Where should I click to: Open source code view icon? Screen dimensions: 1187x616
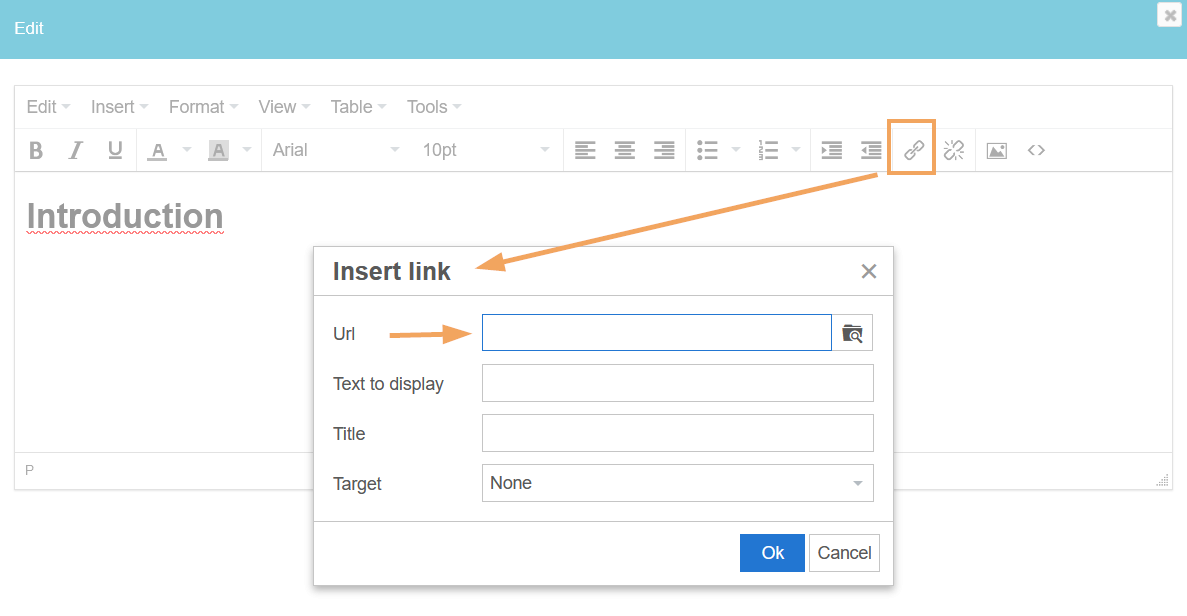click(x=1036, y=150)
